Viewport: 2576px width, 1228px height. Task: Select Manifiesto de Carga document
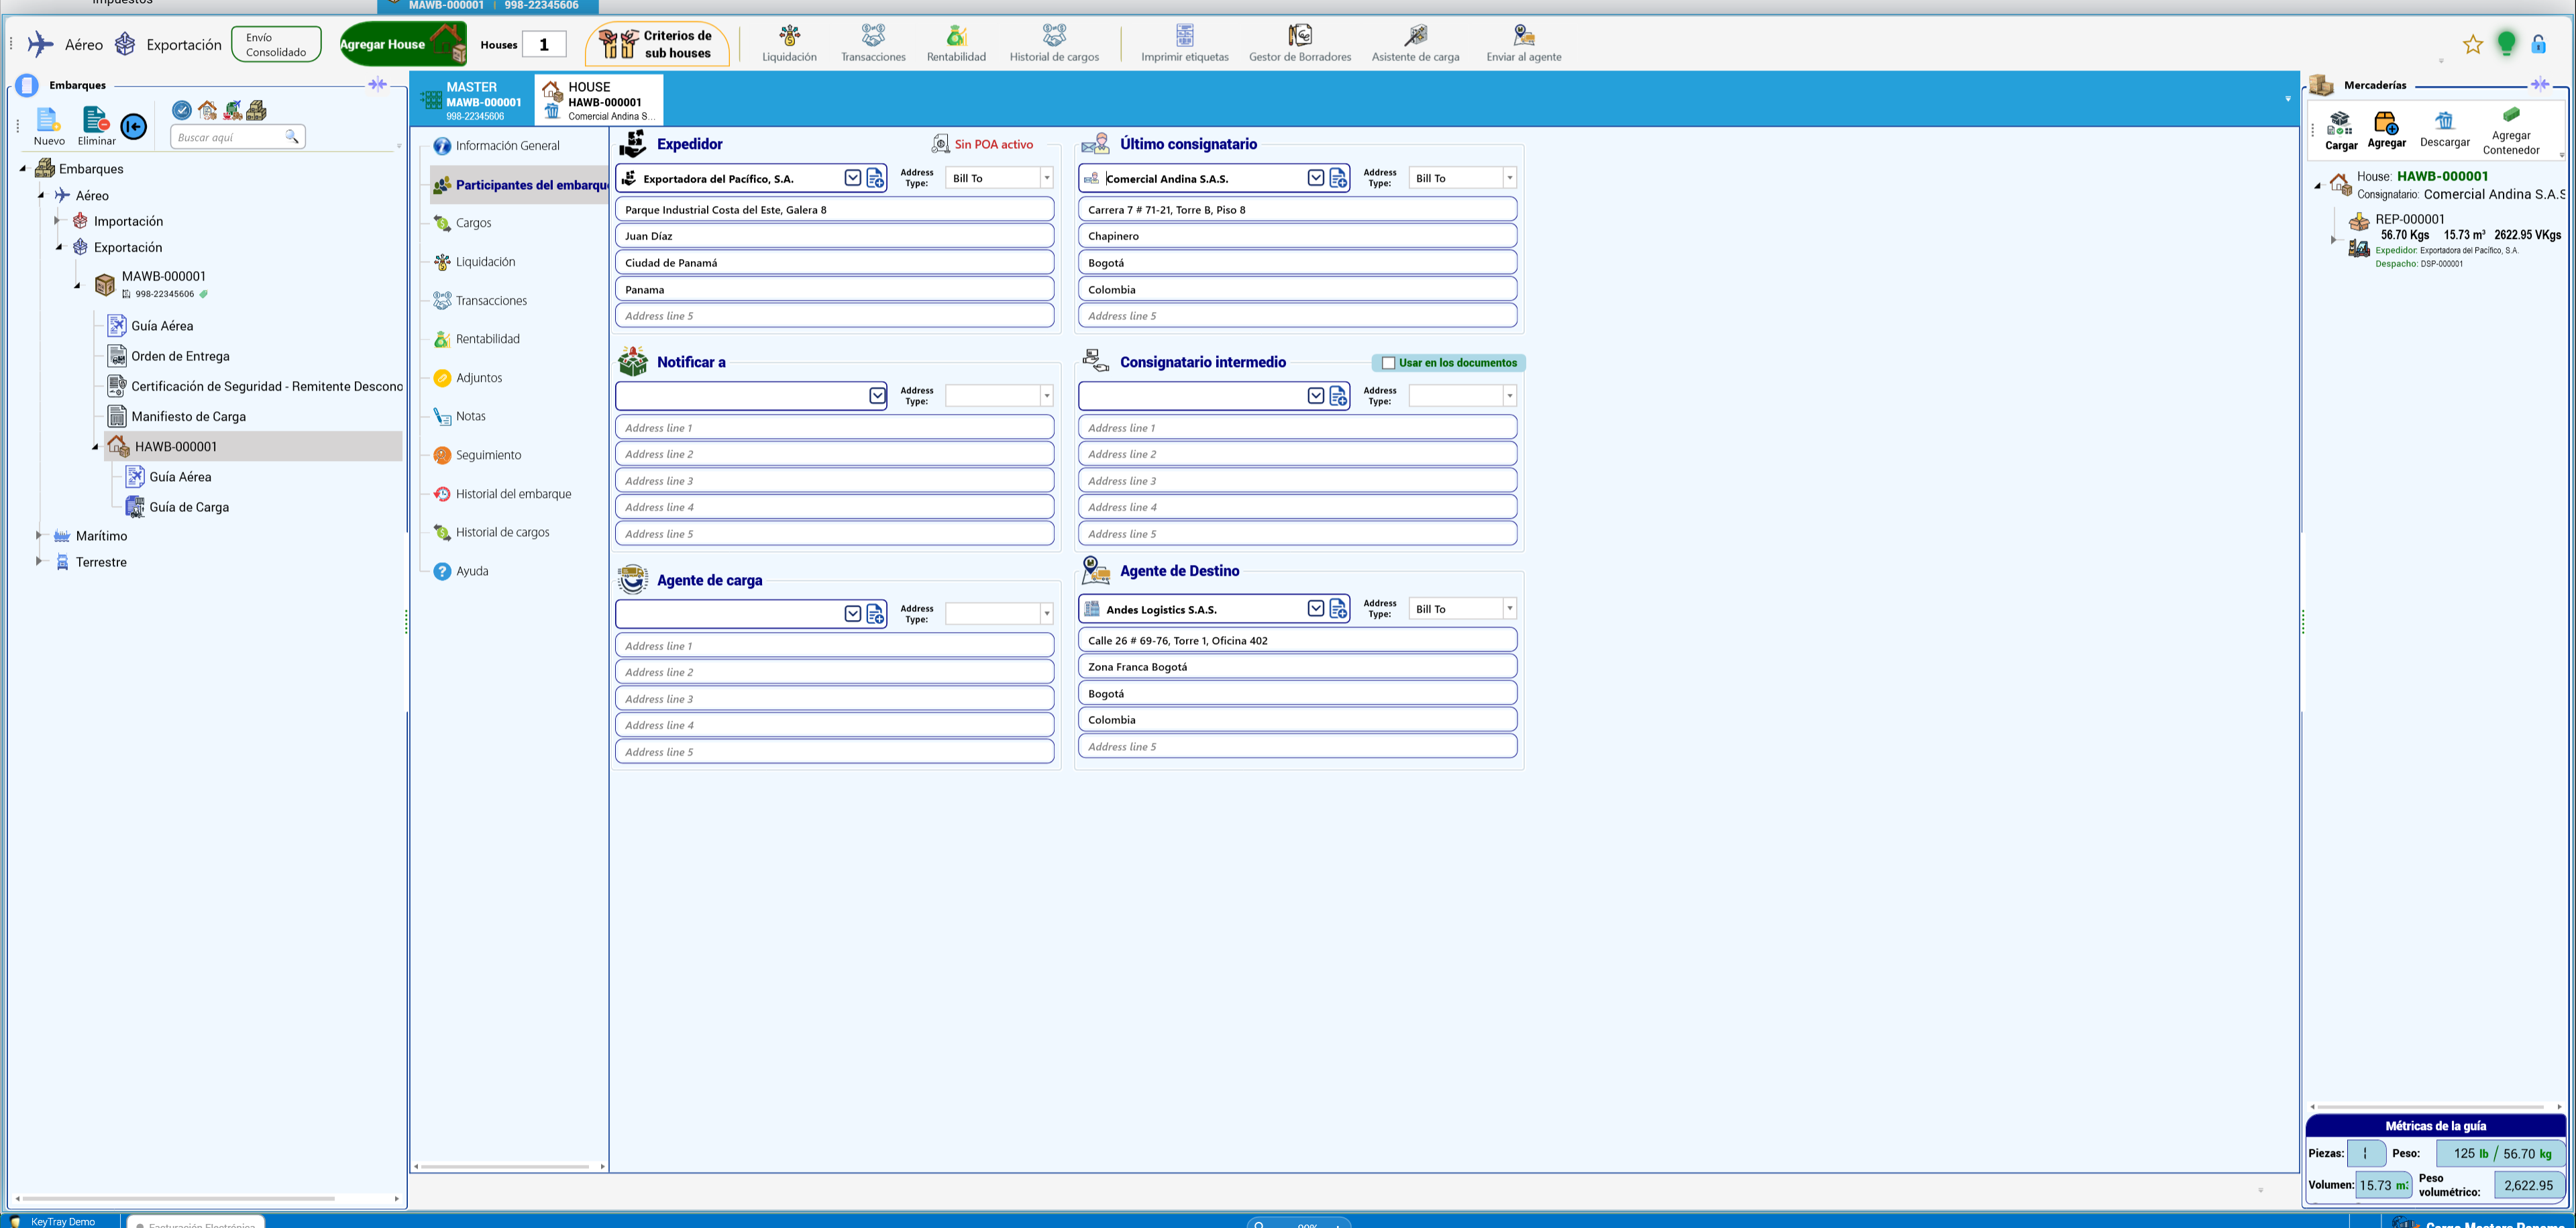(x=188, y=416)
